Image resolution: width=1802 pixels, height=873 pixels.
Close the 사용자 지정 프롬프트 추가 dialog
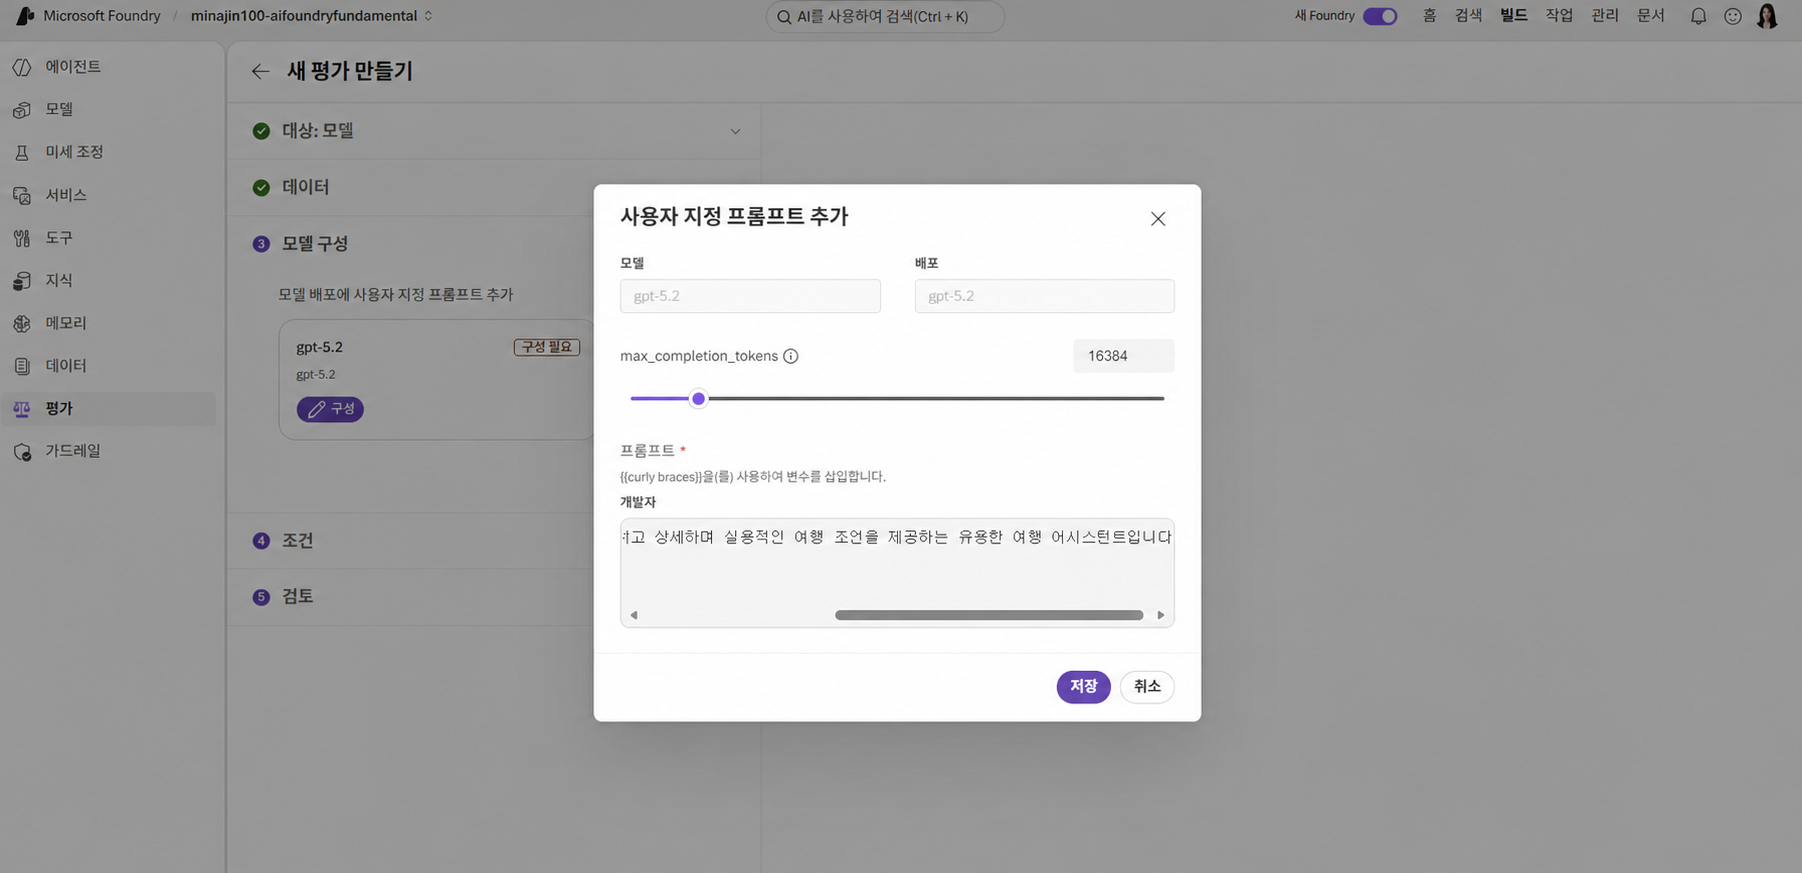coord(1158,219)
